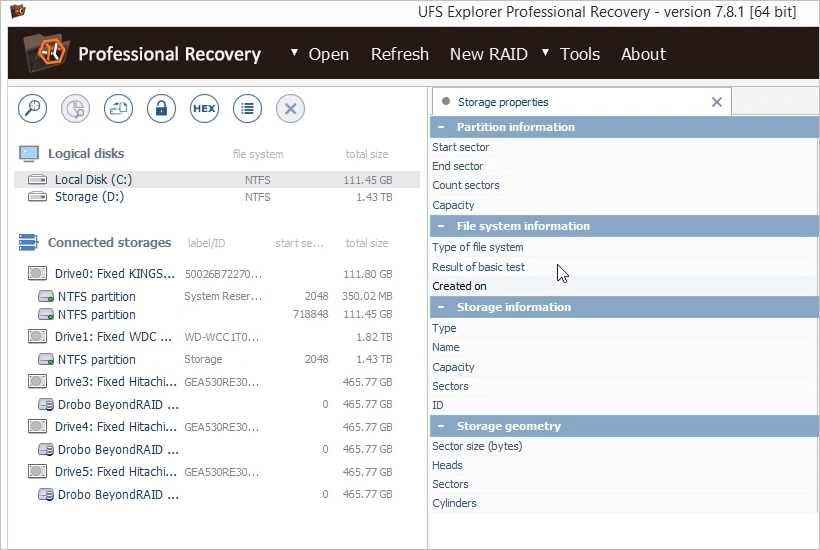This screenshot has height=550, width=820.
Task: Click the 'file system' column header
Action: coord(258,154)
